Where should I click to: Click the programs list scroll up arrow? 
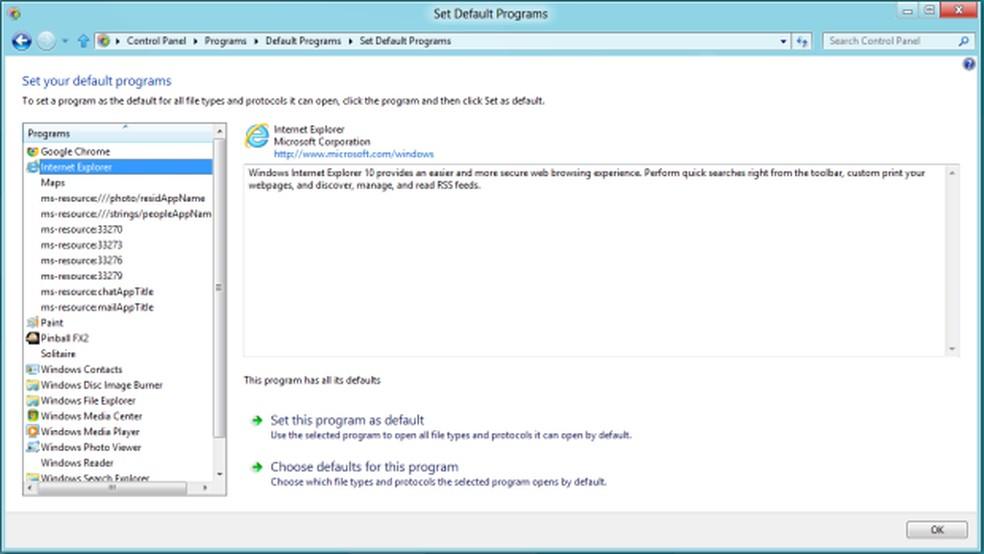click(x=219, y=131)
